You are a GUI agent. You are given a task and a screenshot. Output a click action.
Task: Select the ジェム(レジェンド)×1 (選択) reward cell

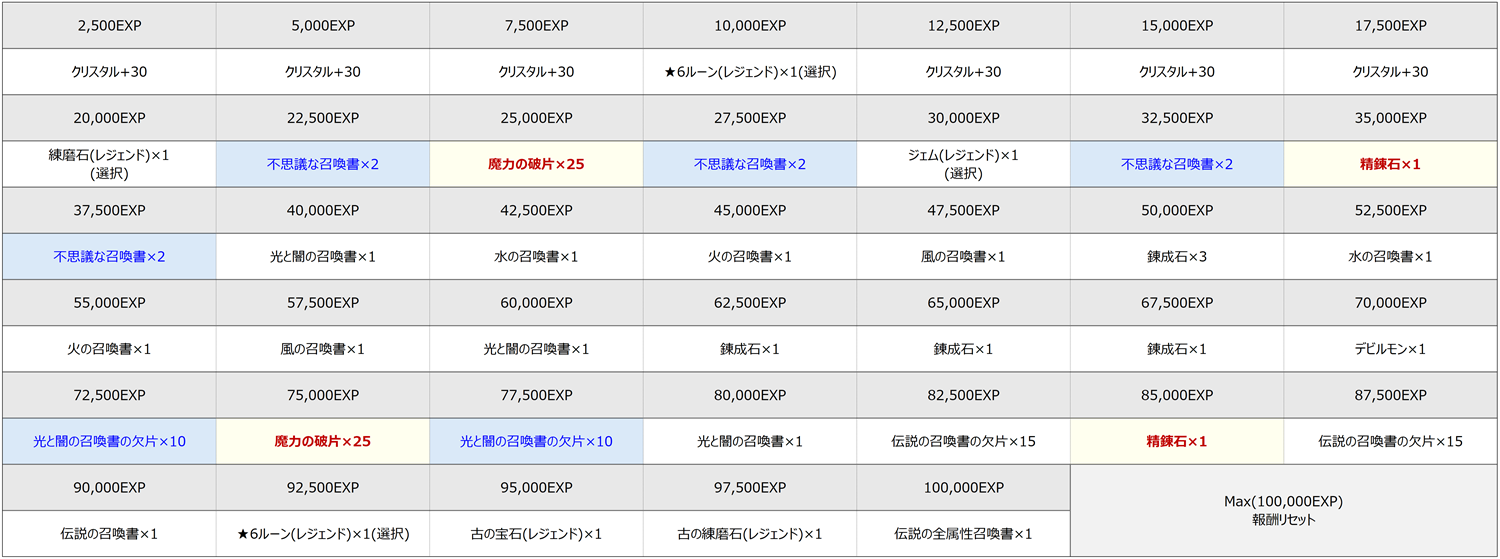pyautogui.click(x=963, y=163)
